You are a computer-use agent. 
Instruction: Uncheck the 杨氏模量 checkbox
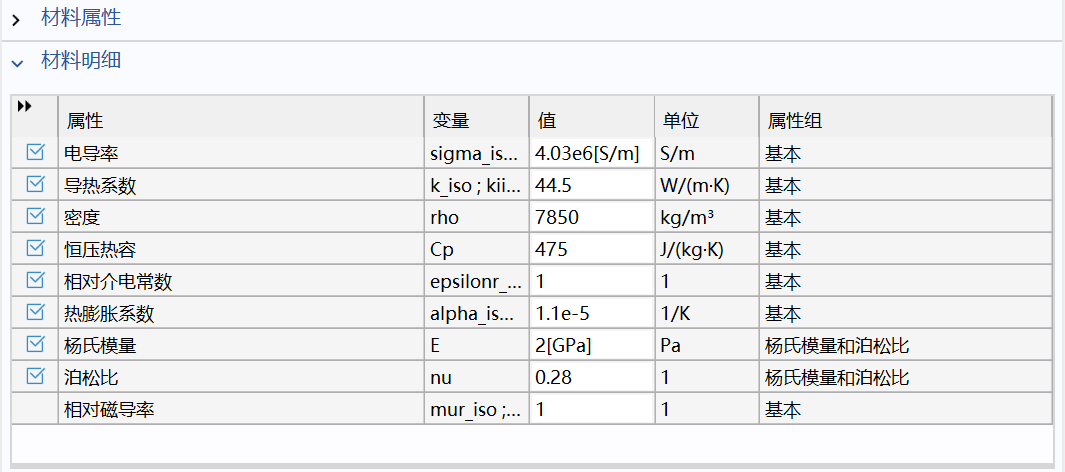click(35, 344)
